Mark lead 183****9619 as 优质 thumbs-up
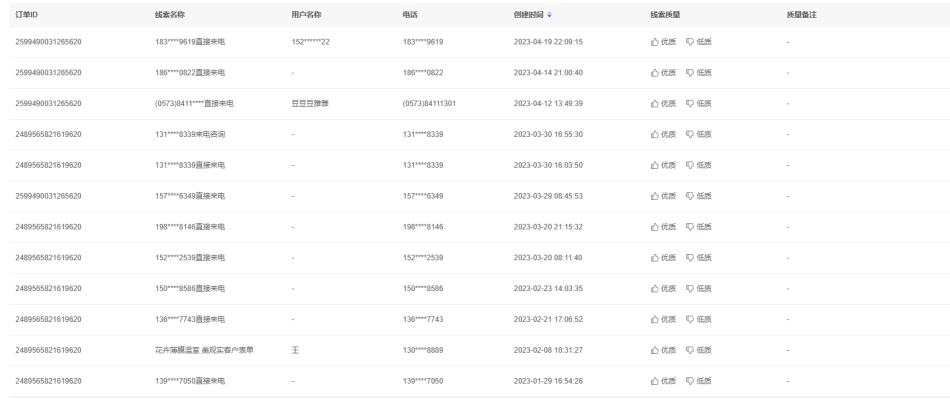The height and width of the screenshot is (399, 950). (663, 42)
